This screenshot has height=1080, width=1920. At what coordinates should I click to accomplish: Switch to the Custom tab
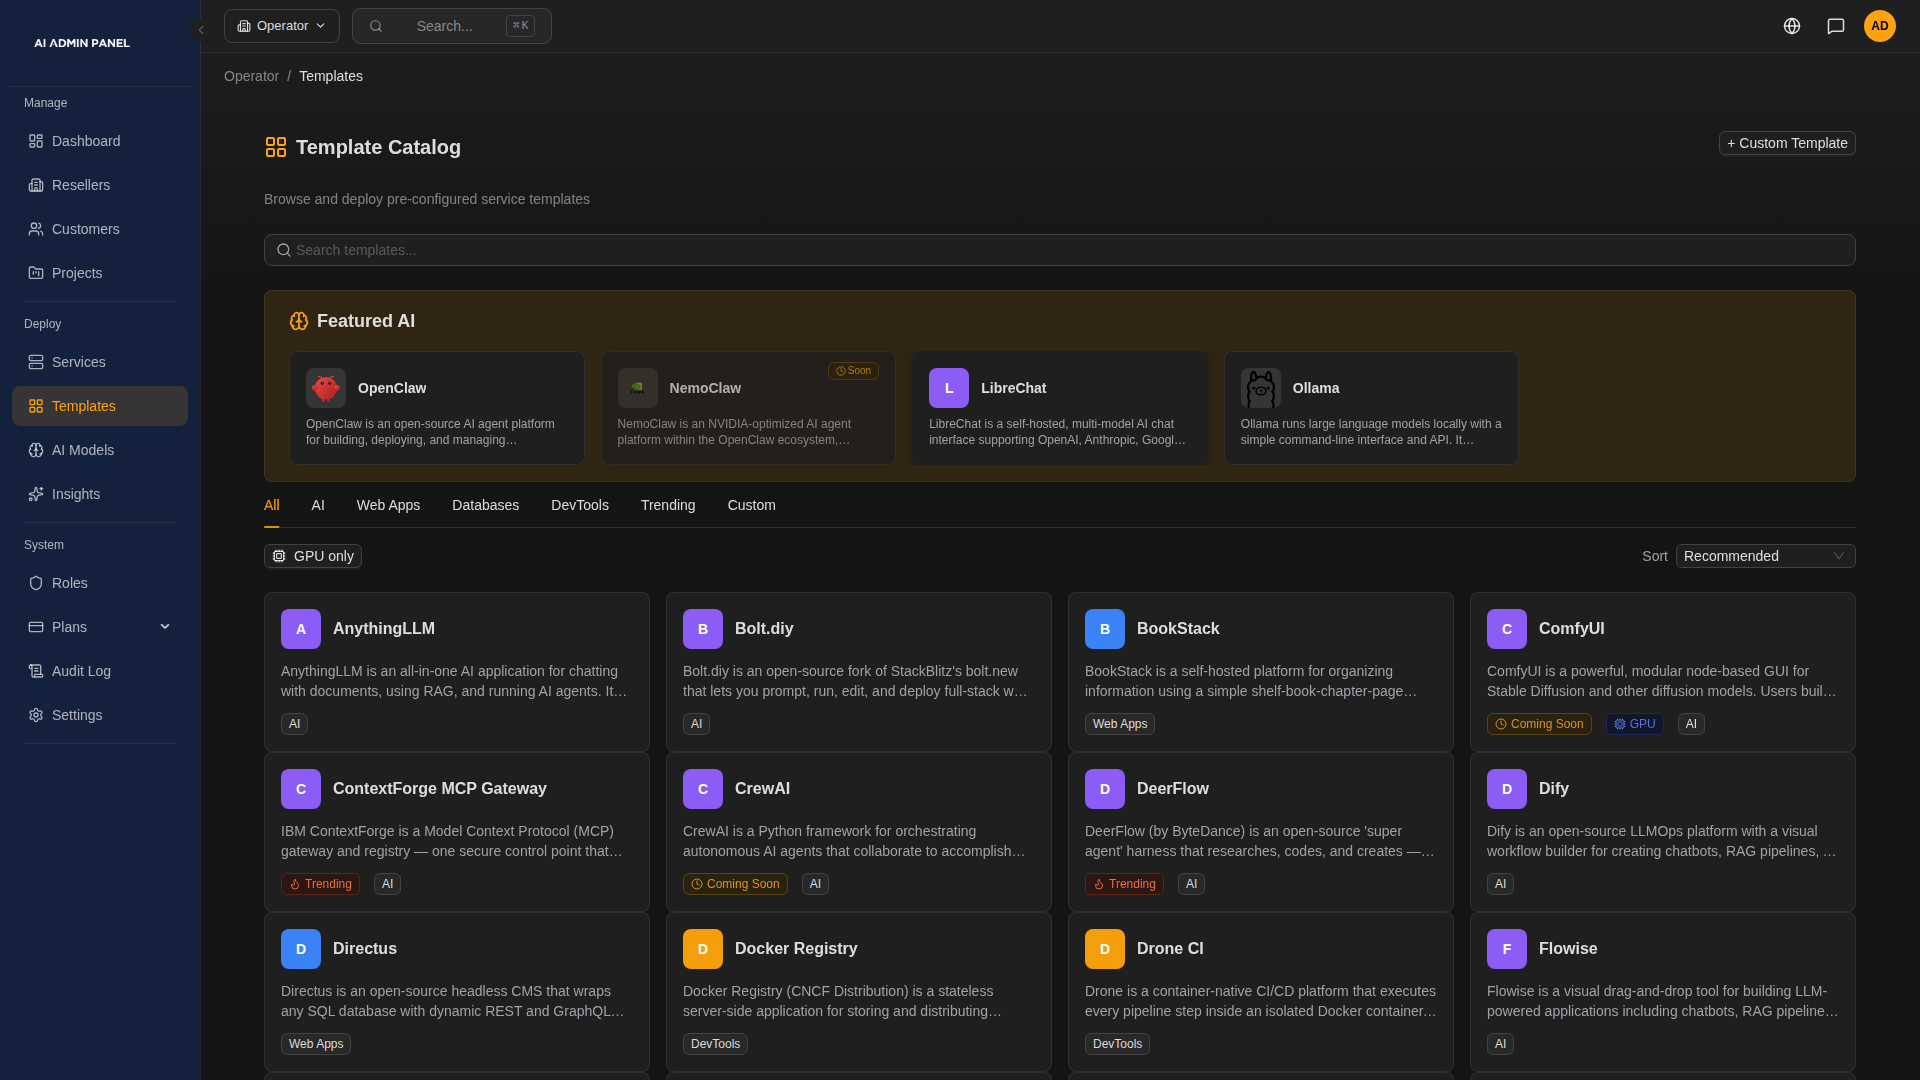[x=752, y=505]
